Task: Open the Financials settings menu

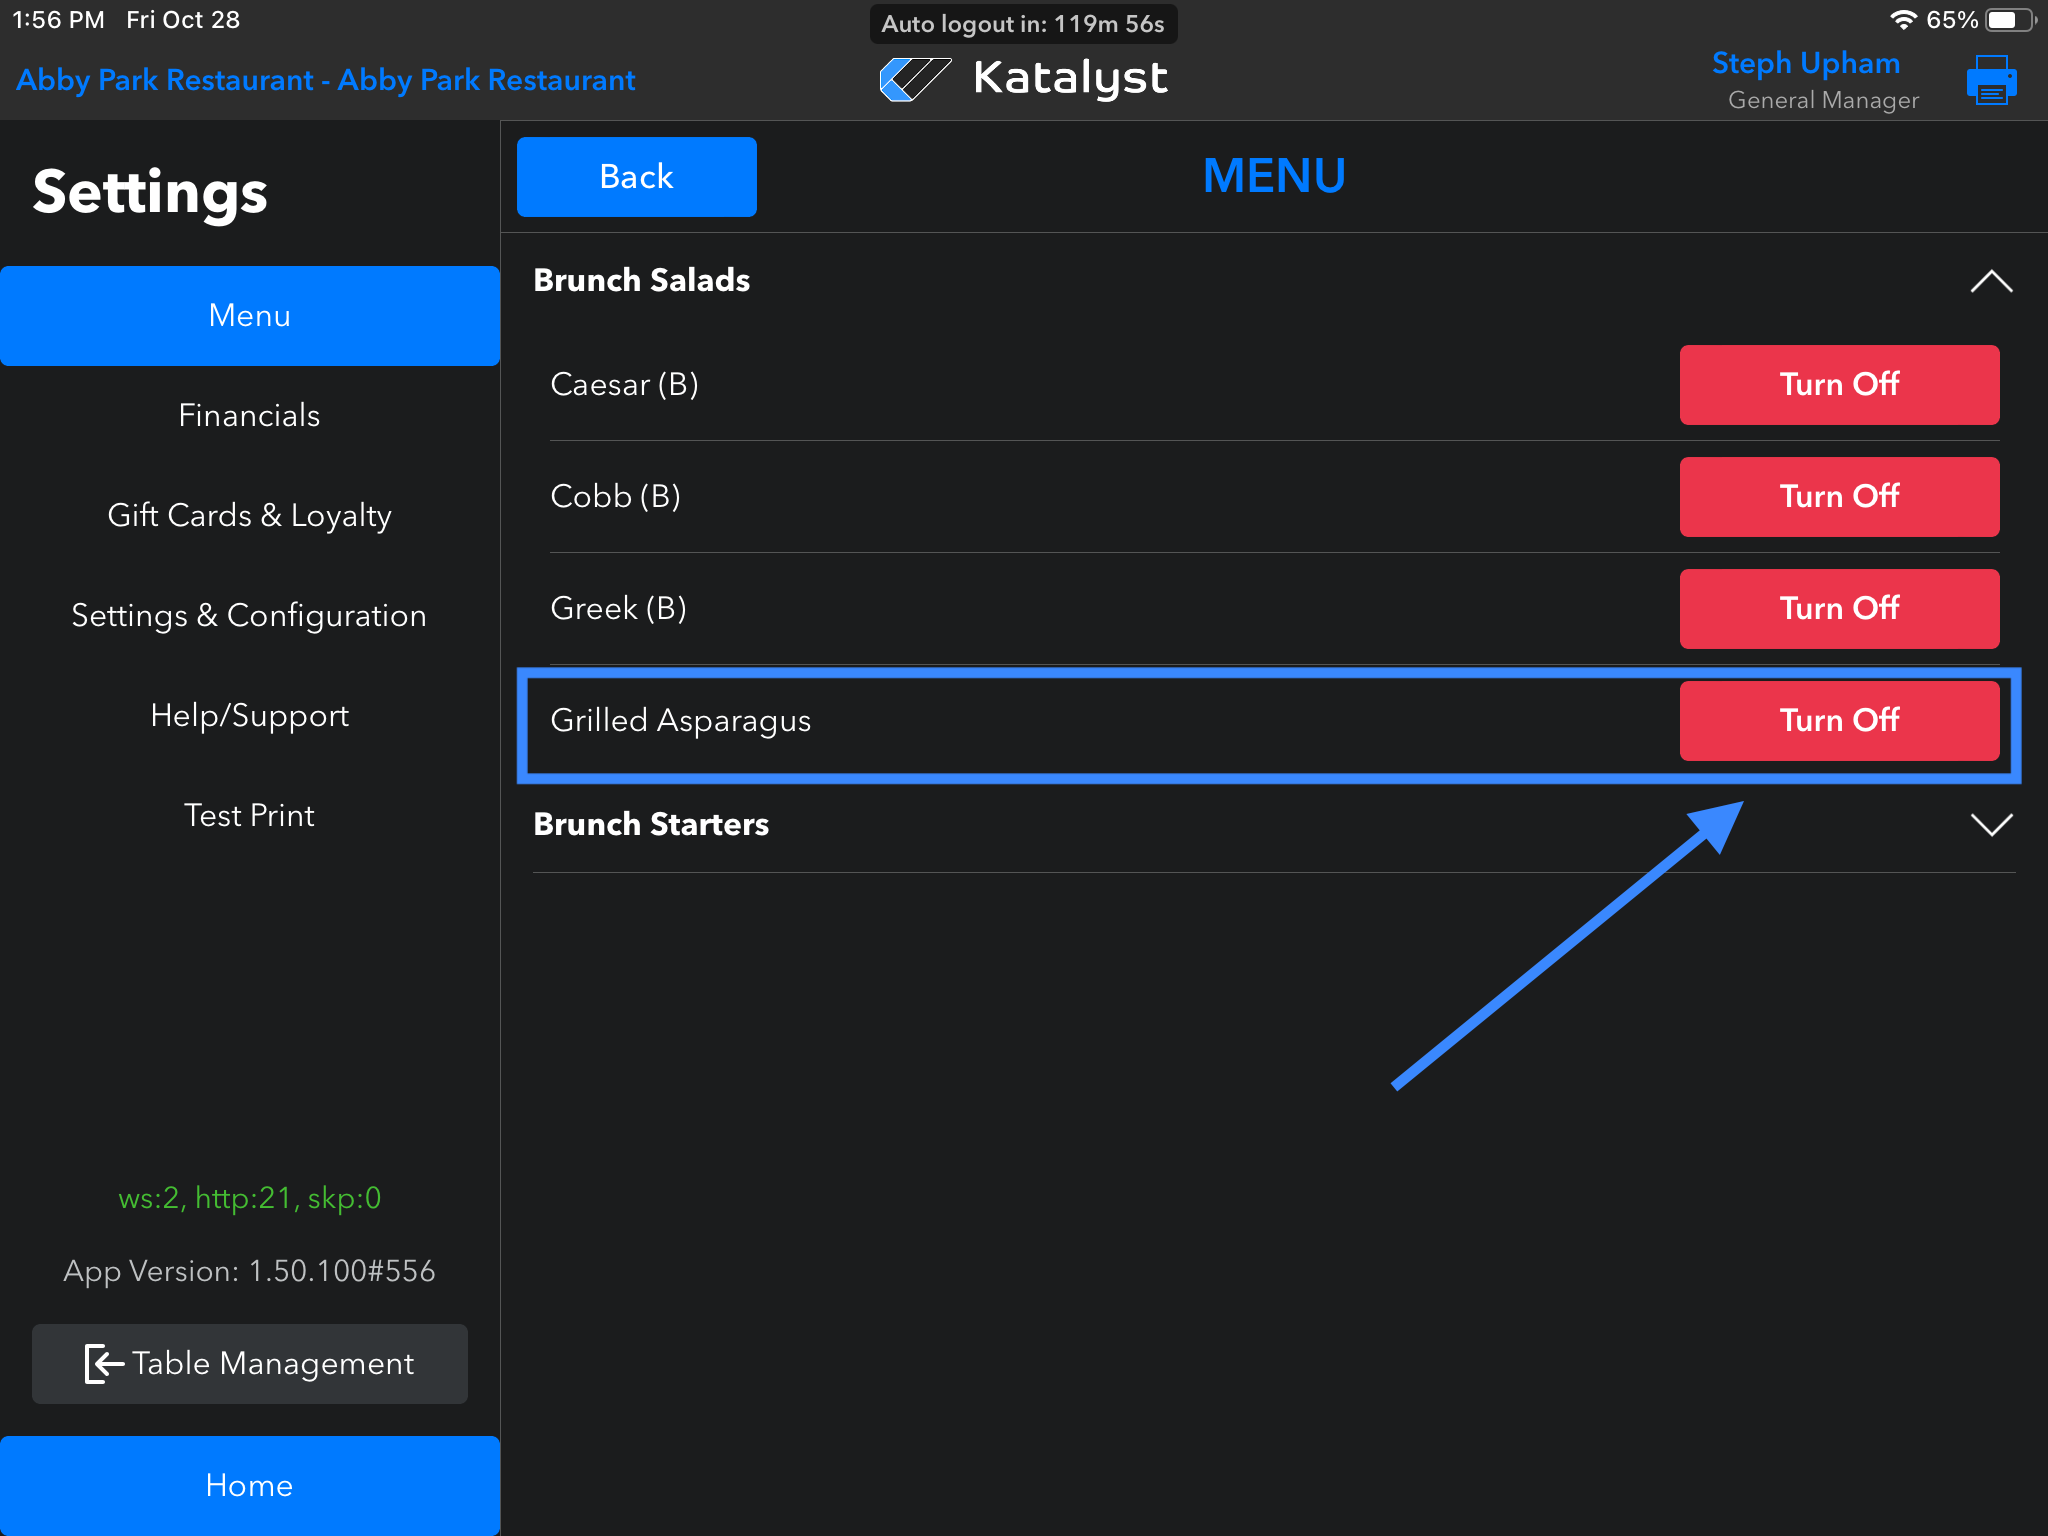Action: tap(249, 416)
